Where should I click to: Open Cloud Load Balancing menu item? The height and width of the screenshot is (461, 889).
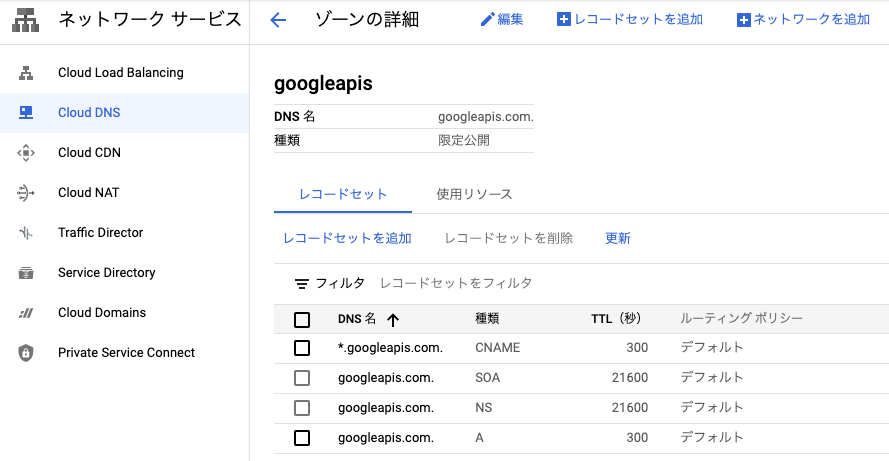(x=121, y=73)
